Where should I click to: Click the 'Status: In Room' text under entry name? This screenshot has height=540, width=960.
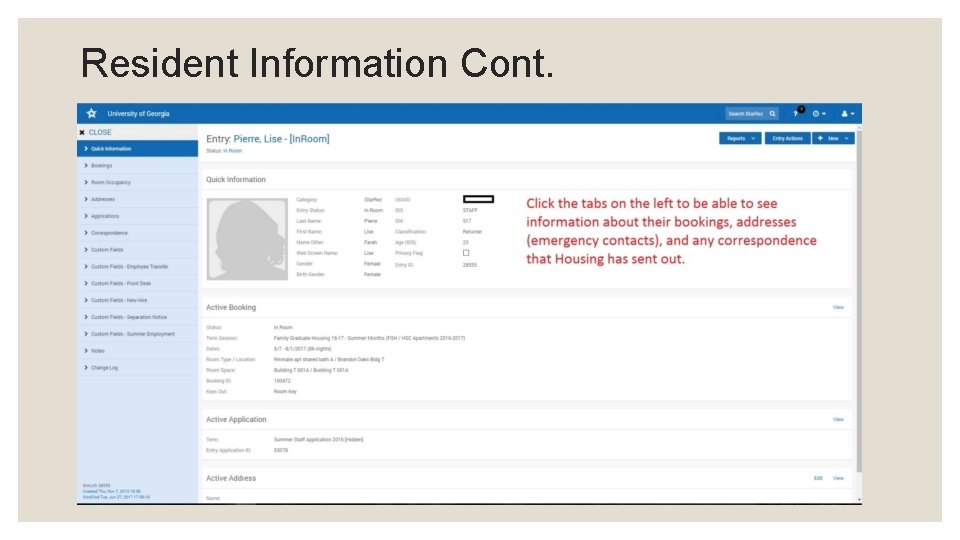pos(224,151)
